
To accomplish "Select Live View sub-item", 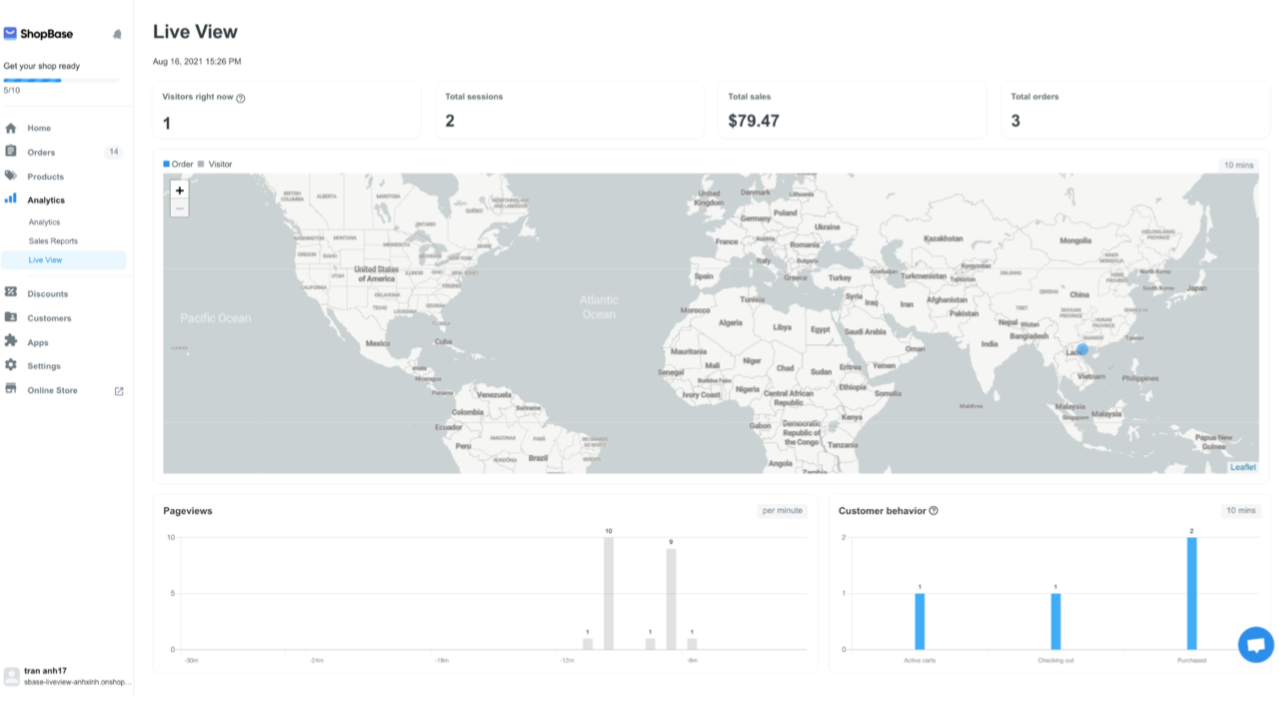I will pos(64,260).
